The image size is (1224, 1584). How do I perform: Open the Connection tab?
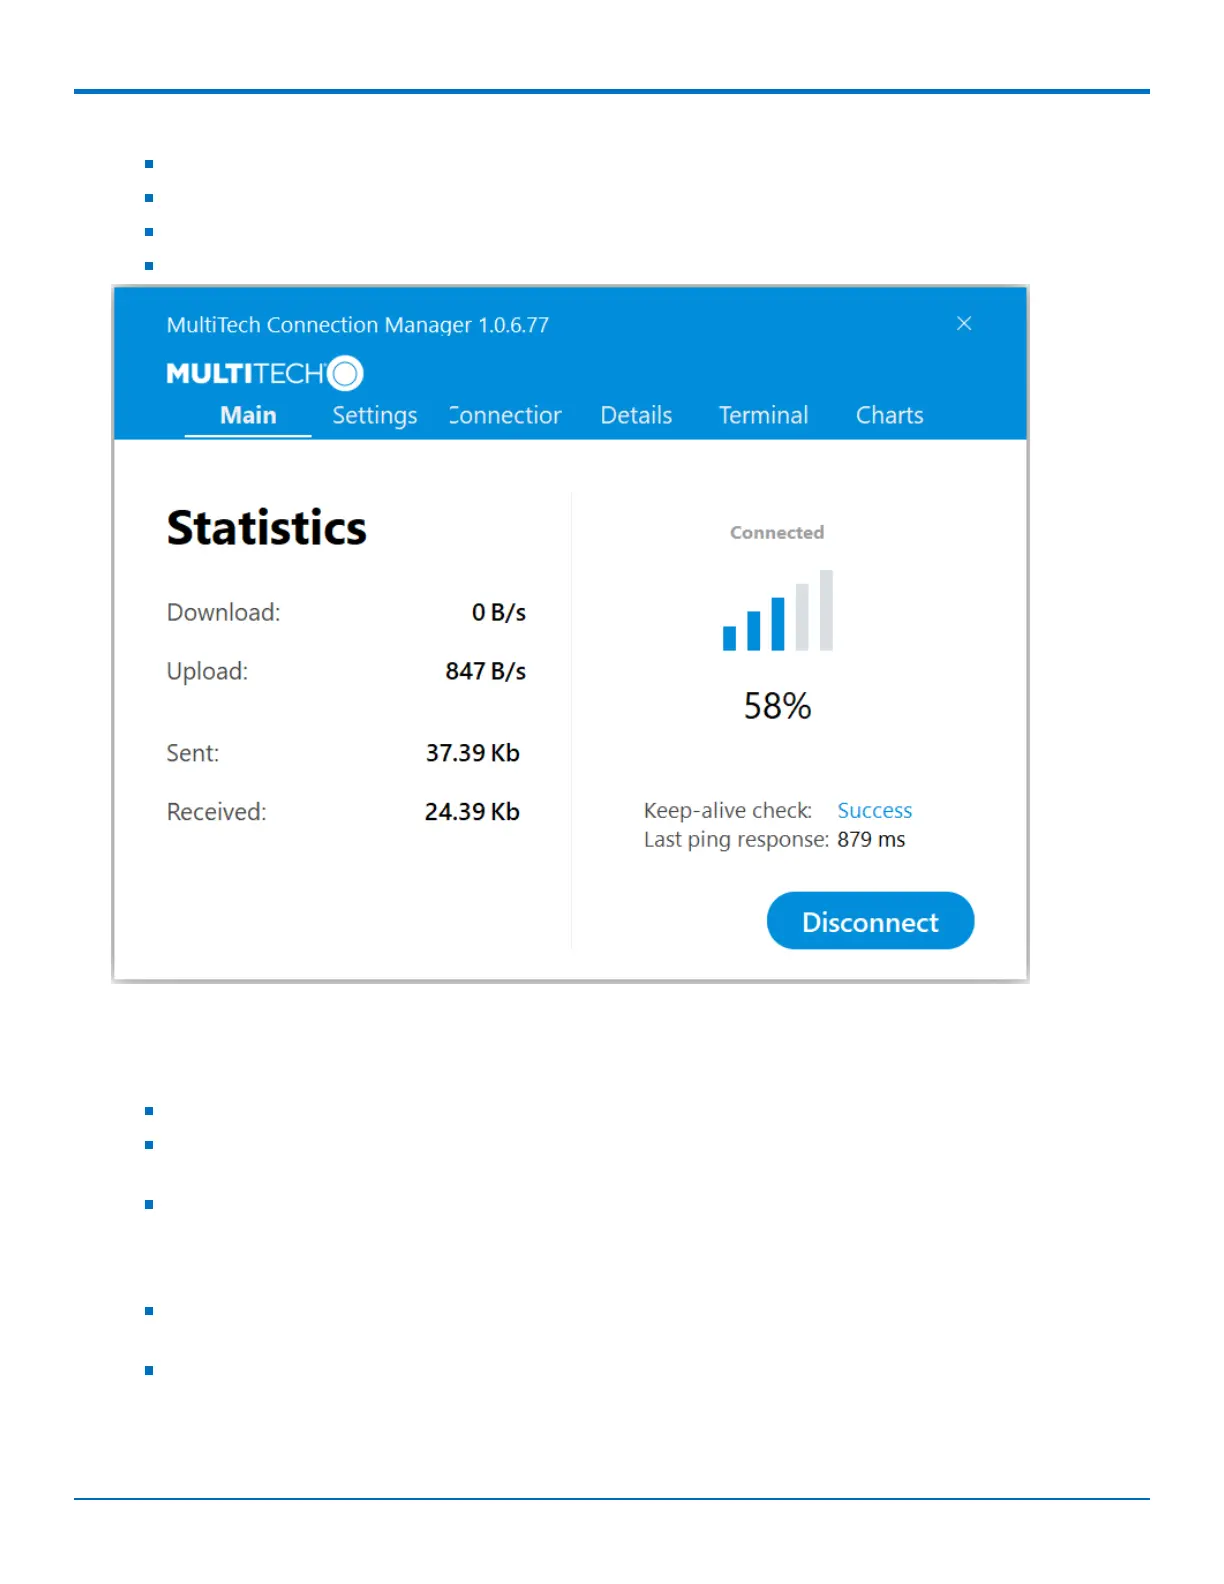505,415
